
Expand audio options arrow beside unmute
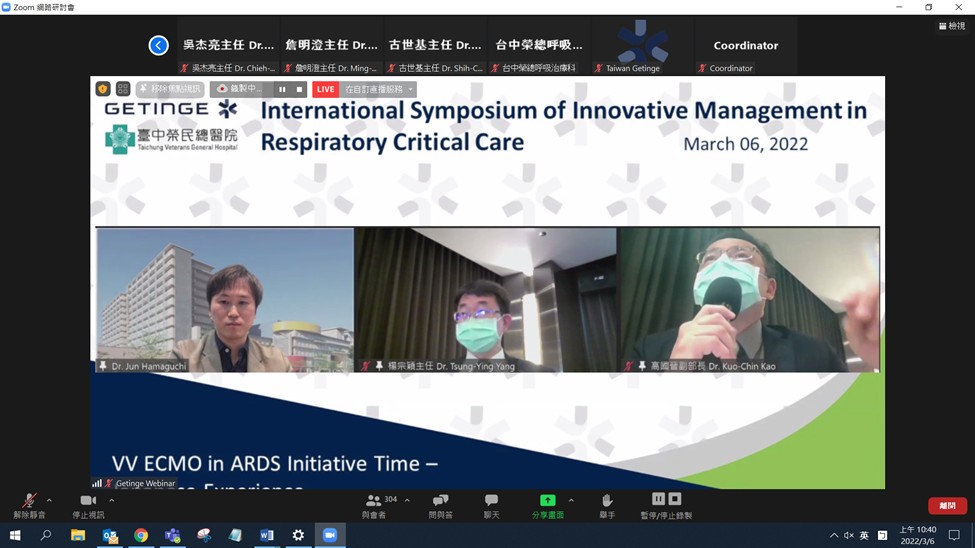pos(49,500)
